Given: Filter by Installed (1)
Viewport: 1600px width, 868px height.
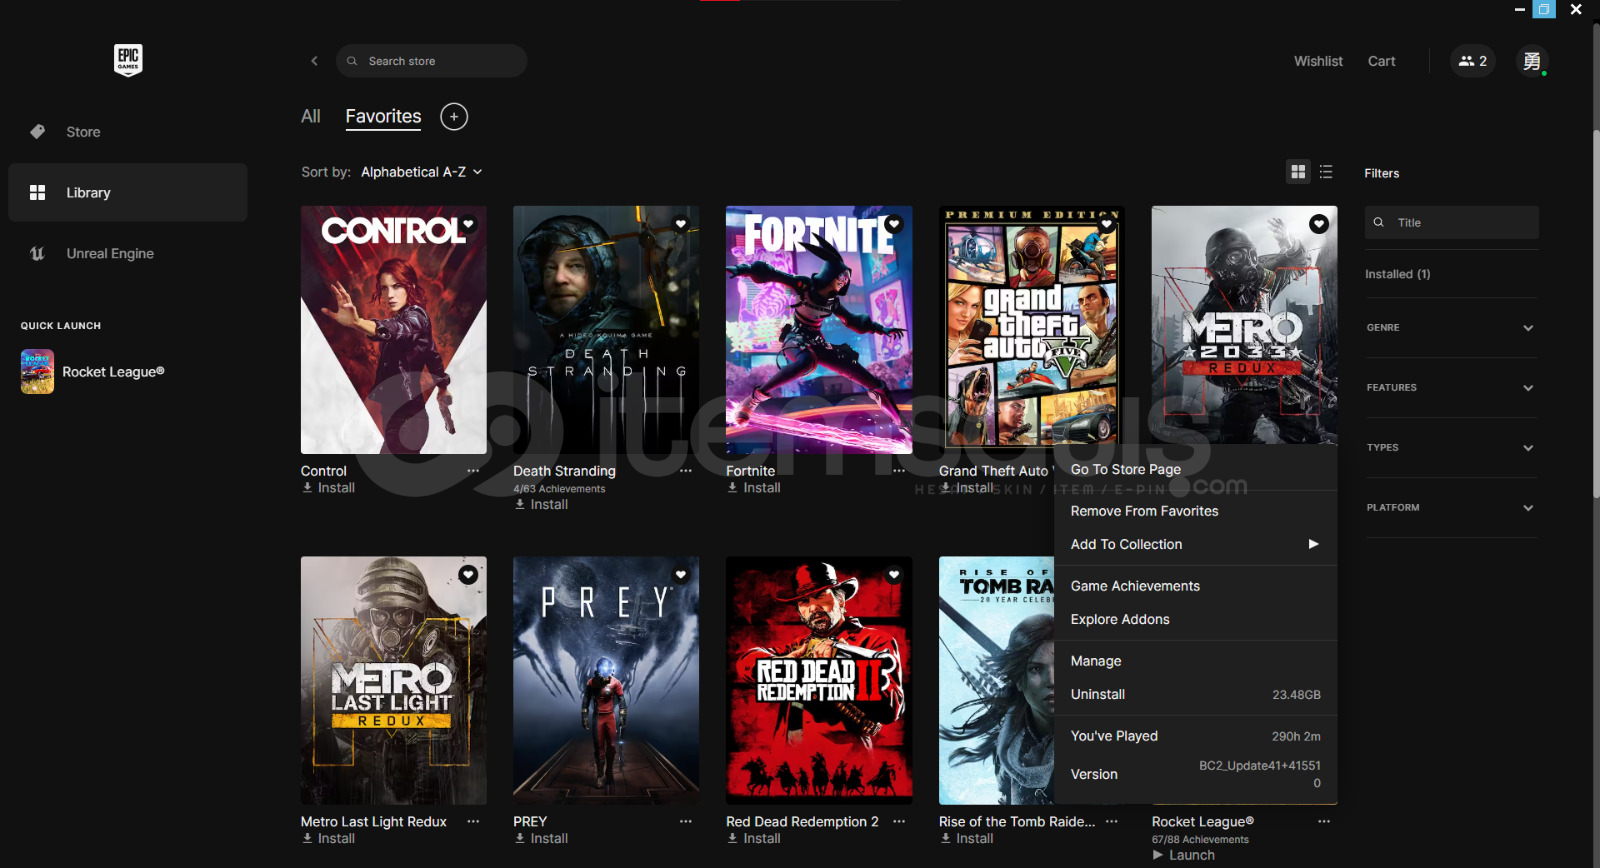Looking at the screenshot, I should [x=1397, y=274].
